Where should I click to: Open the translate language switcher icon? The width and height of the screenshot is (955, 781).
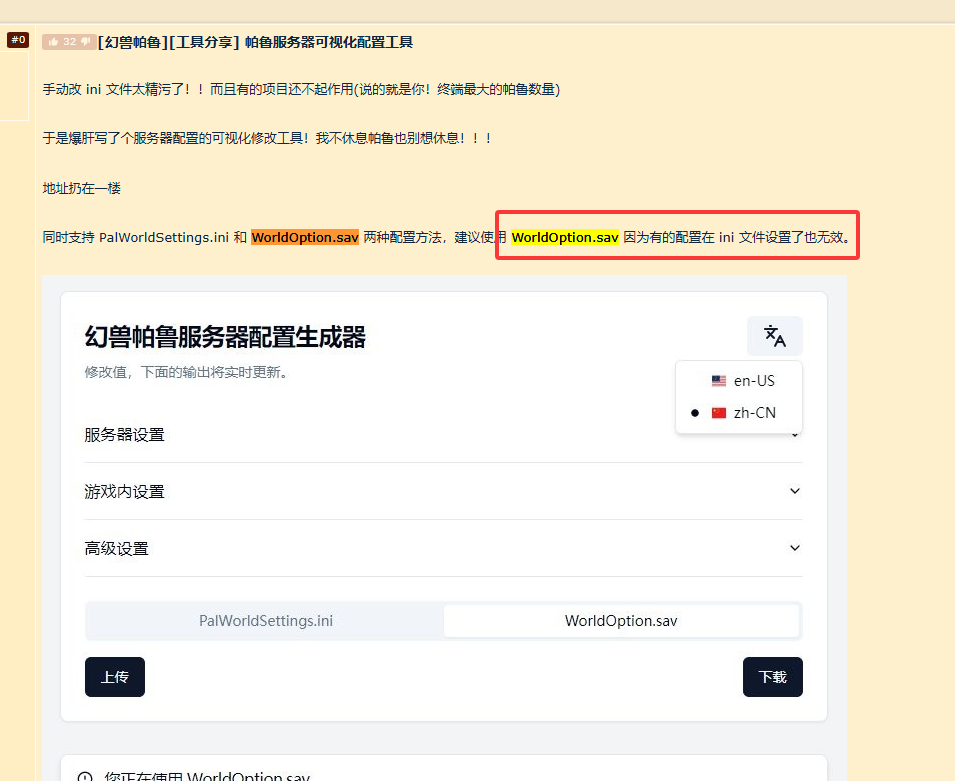coord(774,336)
